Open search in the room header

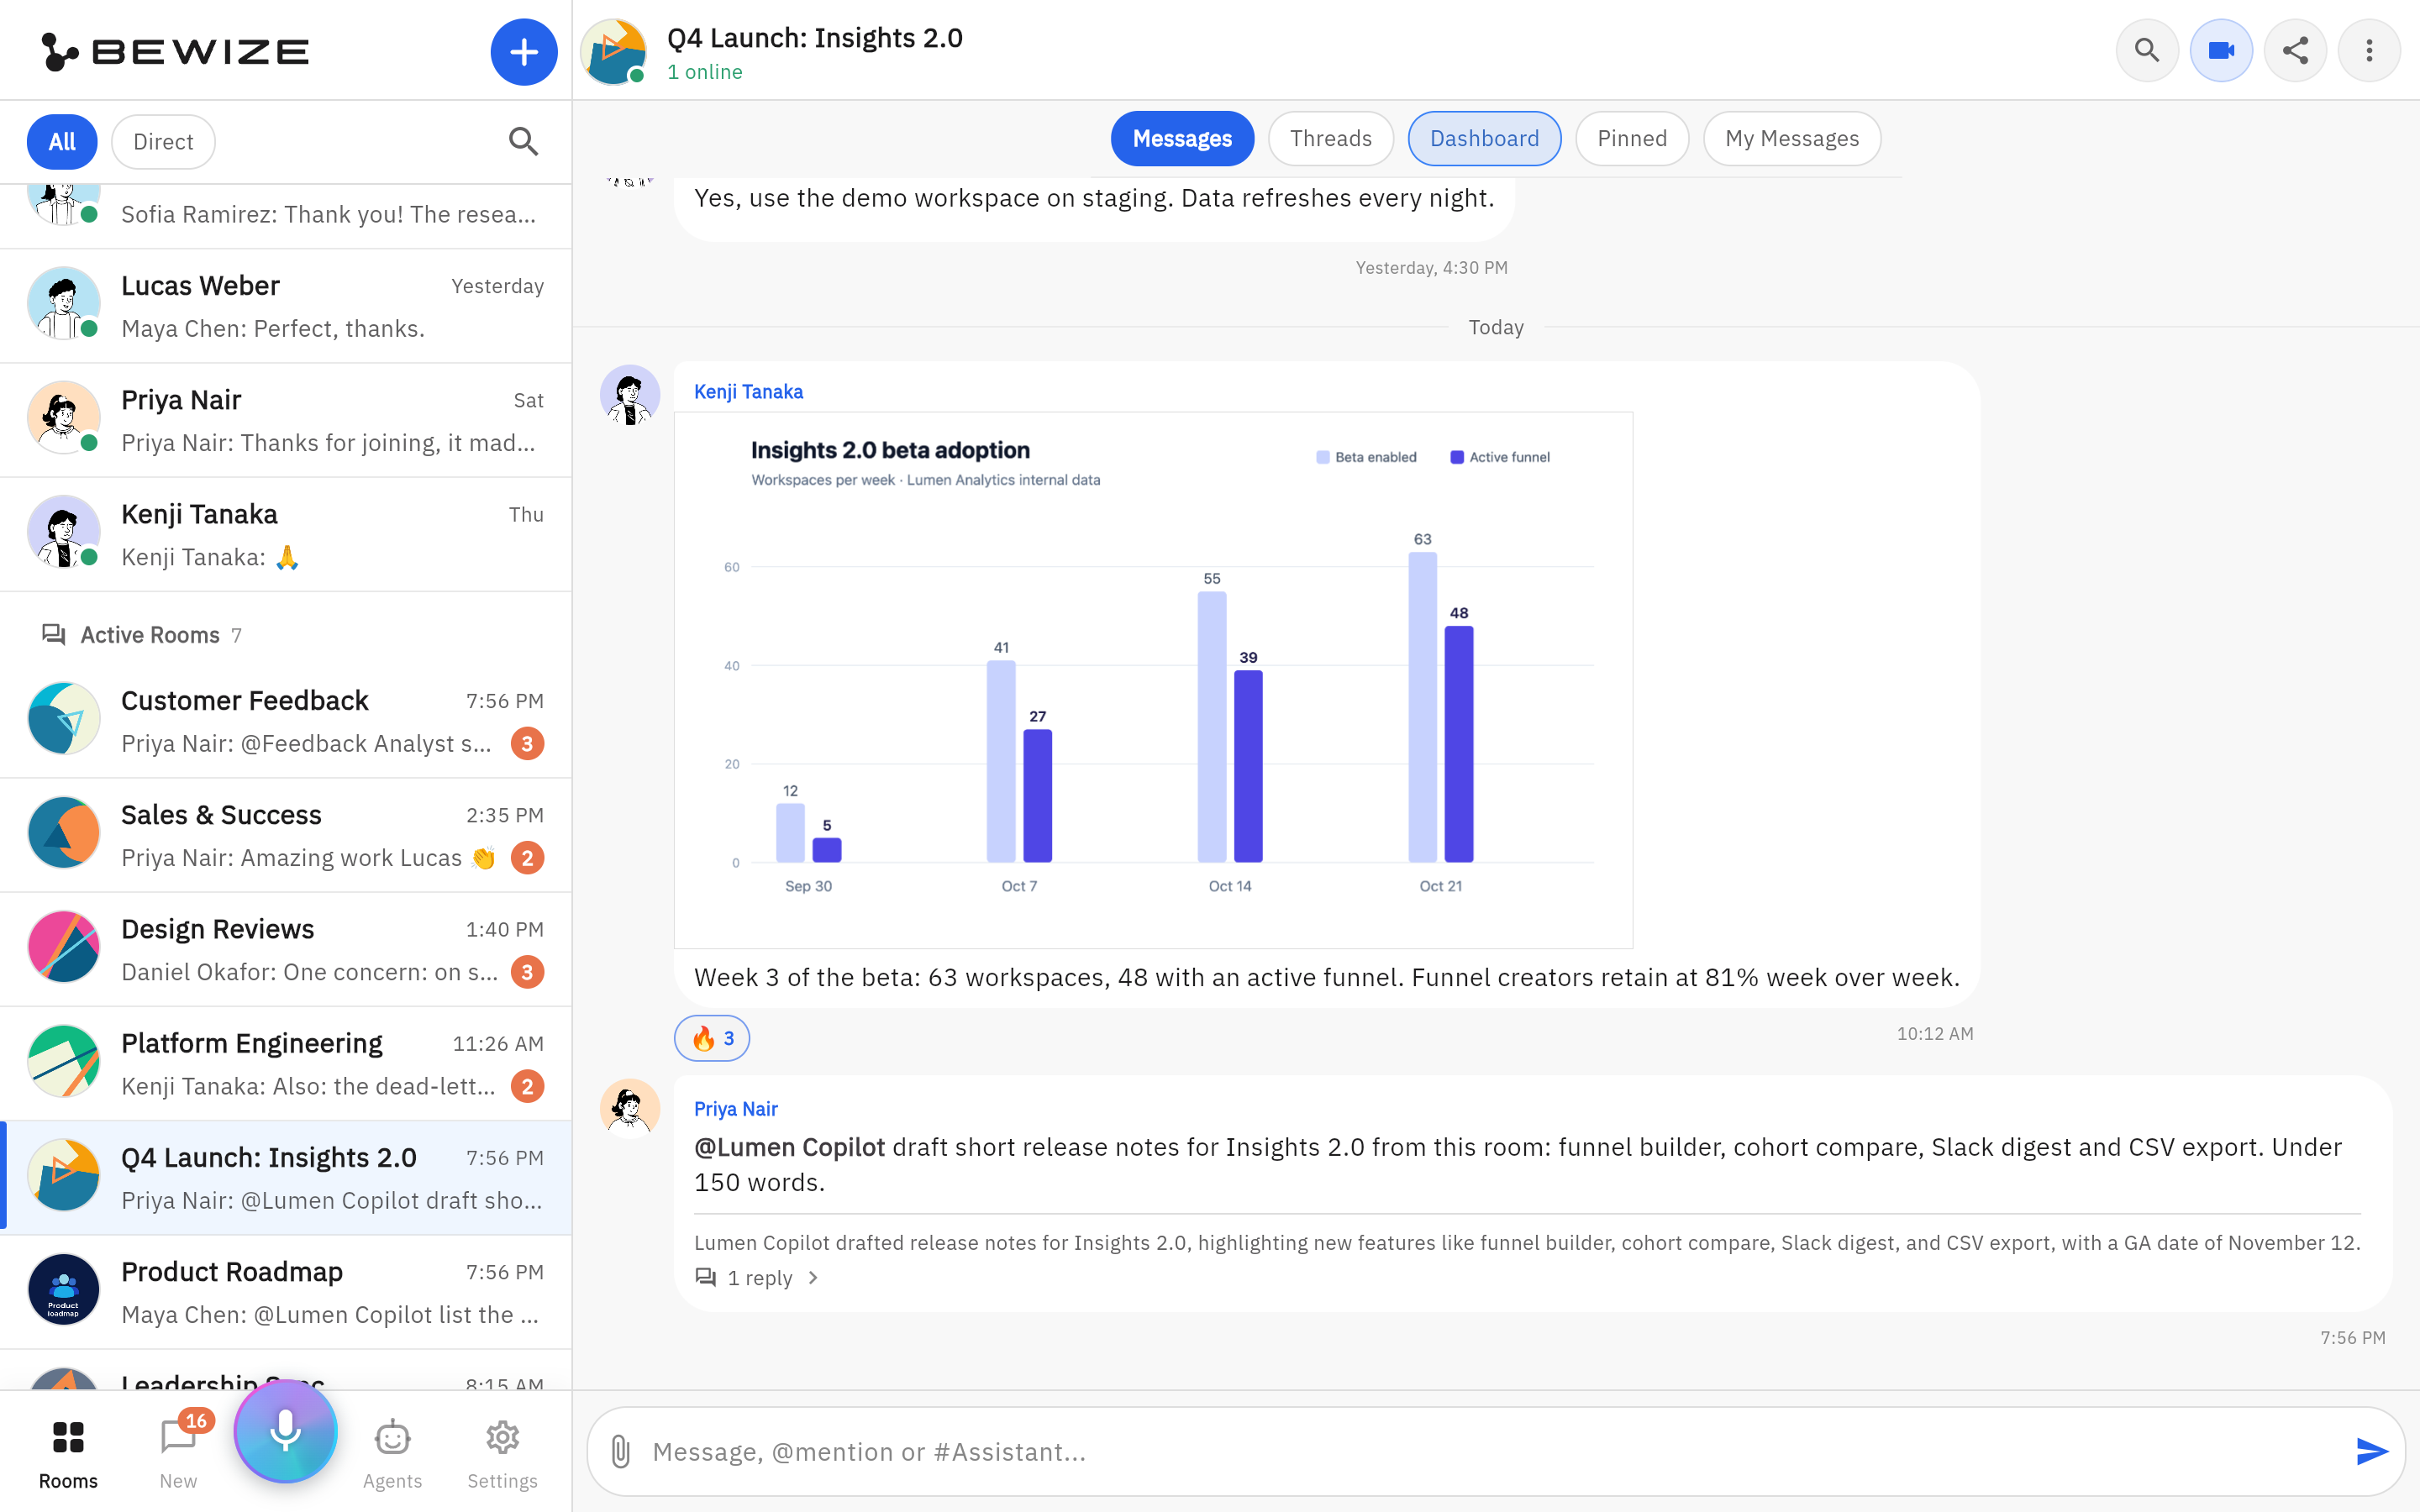(2146, 50)
